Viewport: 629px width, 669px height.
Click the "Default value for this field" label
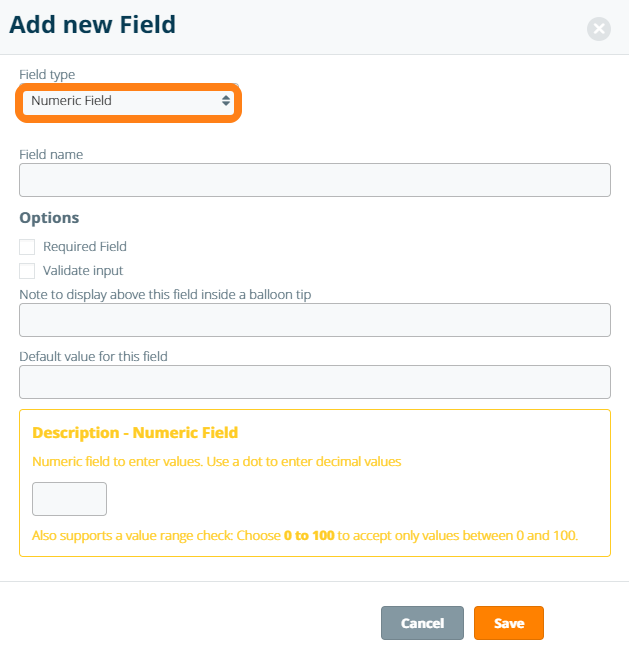pos(94,356)
